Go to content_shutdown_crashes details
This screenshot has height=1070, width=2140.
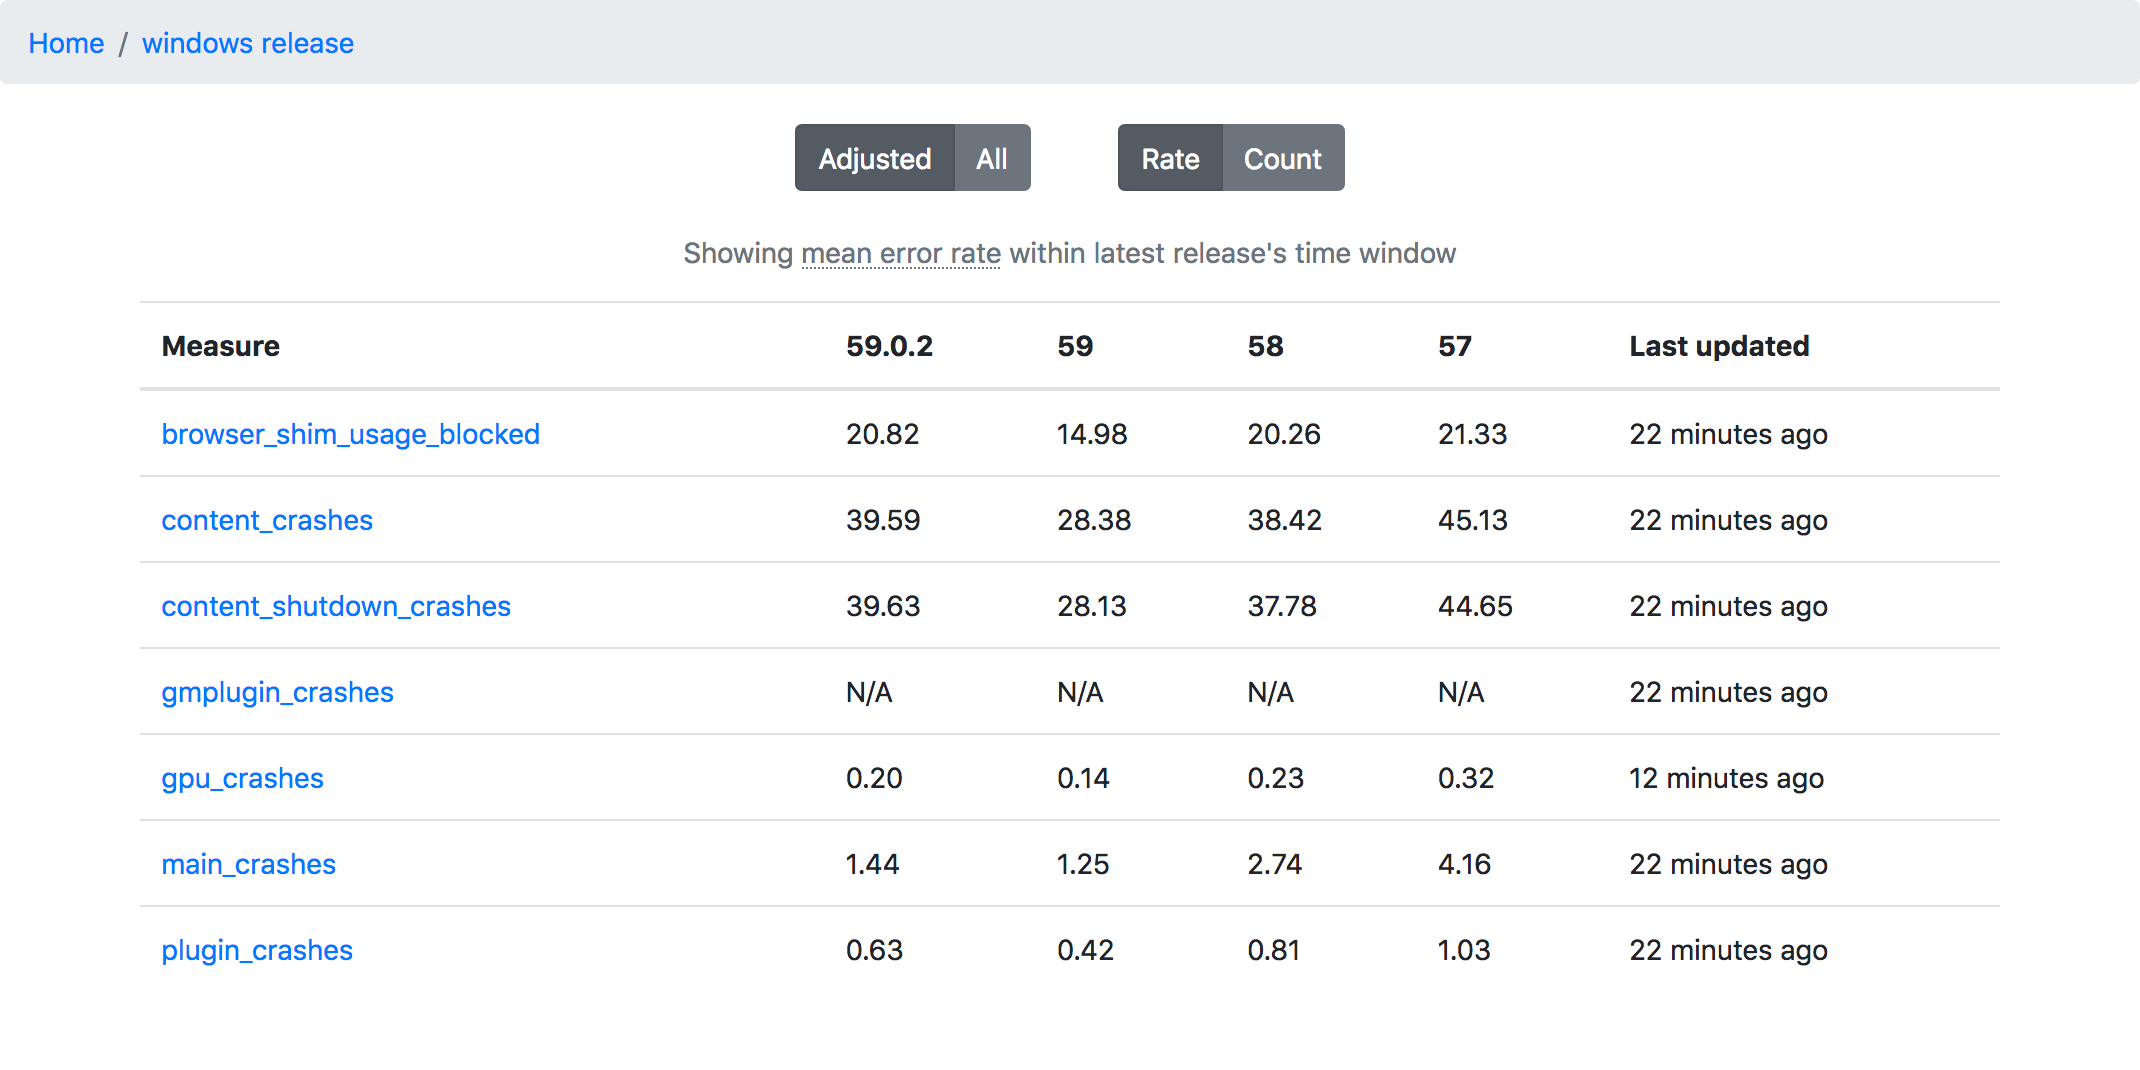pyautogui.click(x=336, y=606)
